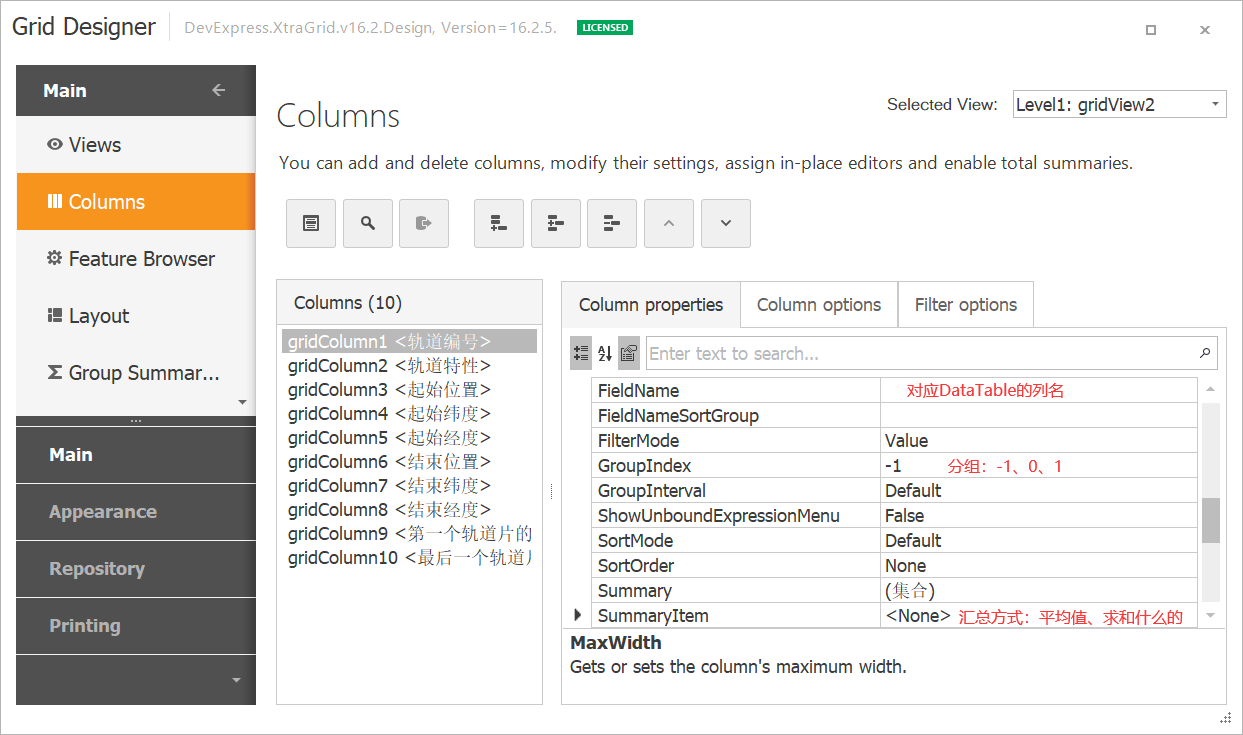Move the column up with the caret icon
Viewport: 1243px width, 735px height.
[669, 223]
